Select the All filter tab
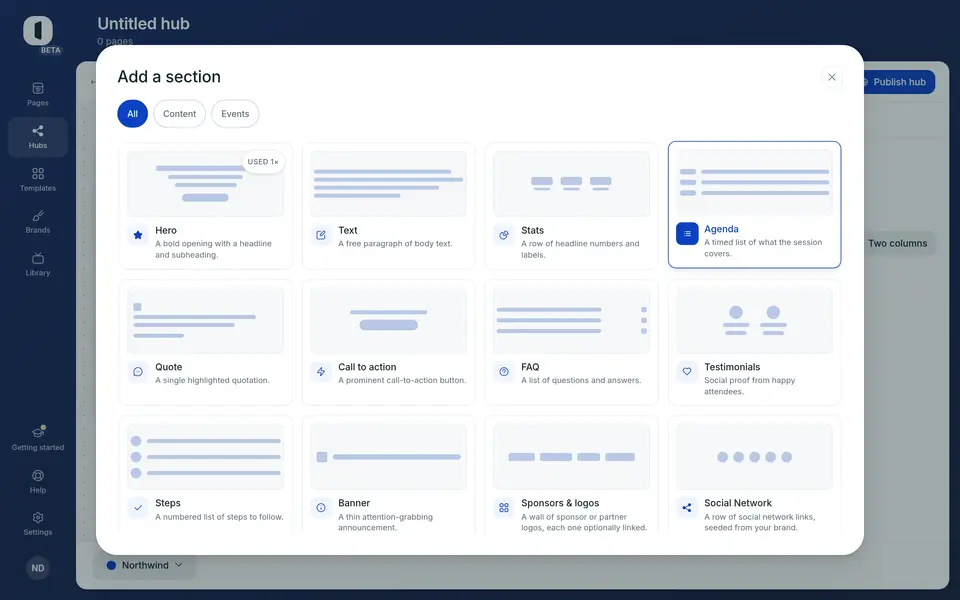This screenshot has width=960, height=600. [x=132, y=114]
